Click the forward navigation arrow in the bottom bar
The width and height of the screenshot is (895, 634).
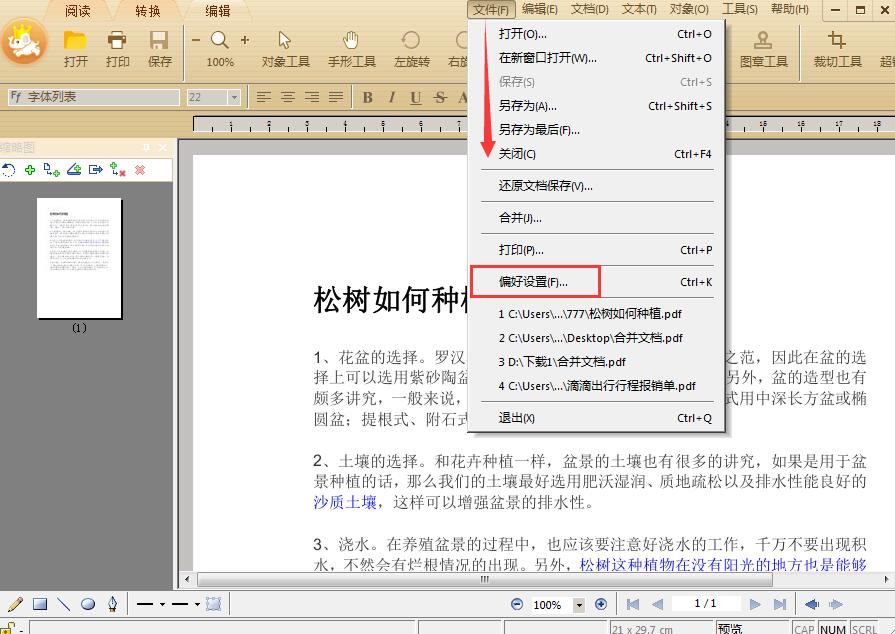pos(836,604)
